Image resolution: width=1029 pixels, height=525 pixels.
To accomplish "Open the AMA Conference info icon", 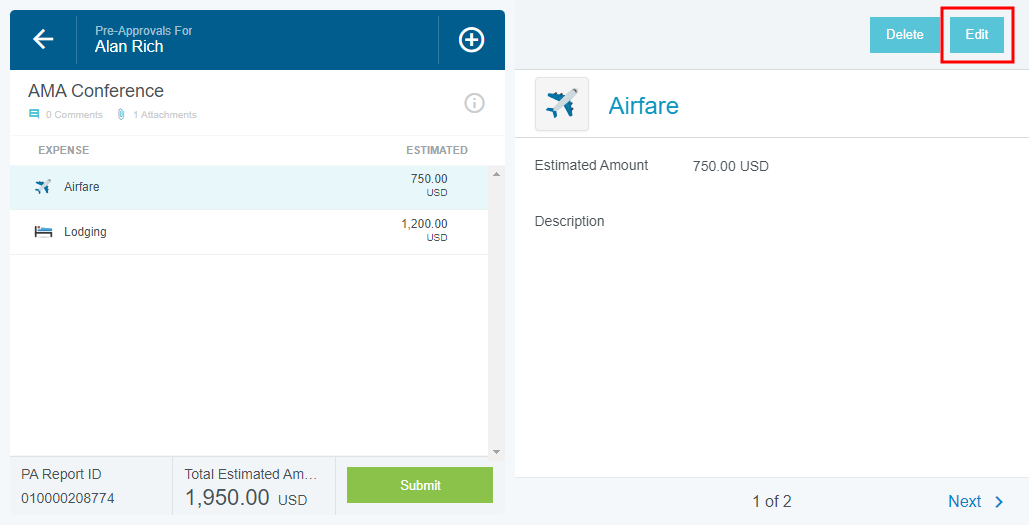I will coord(475,103).
